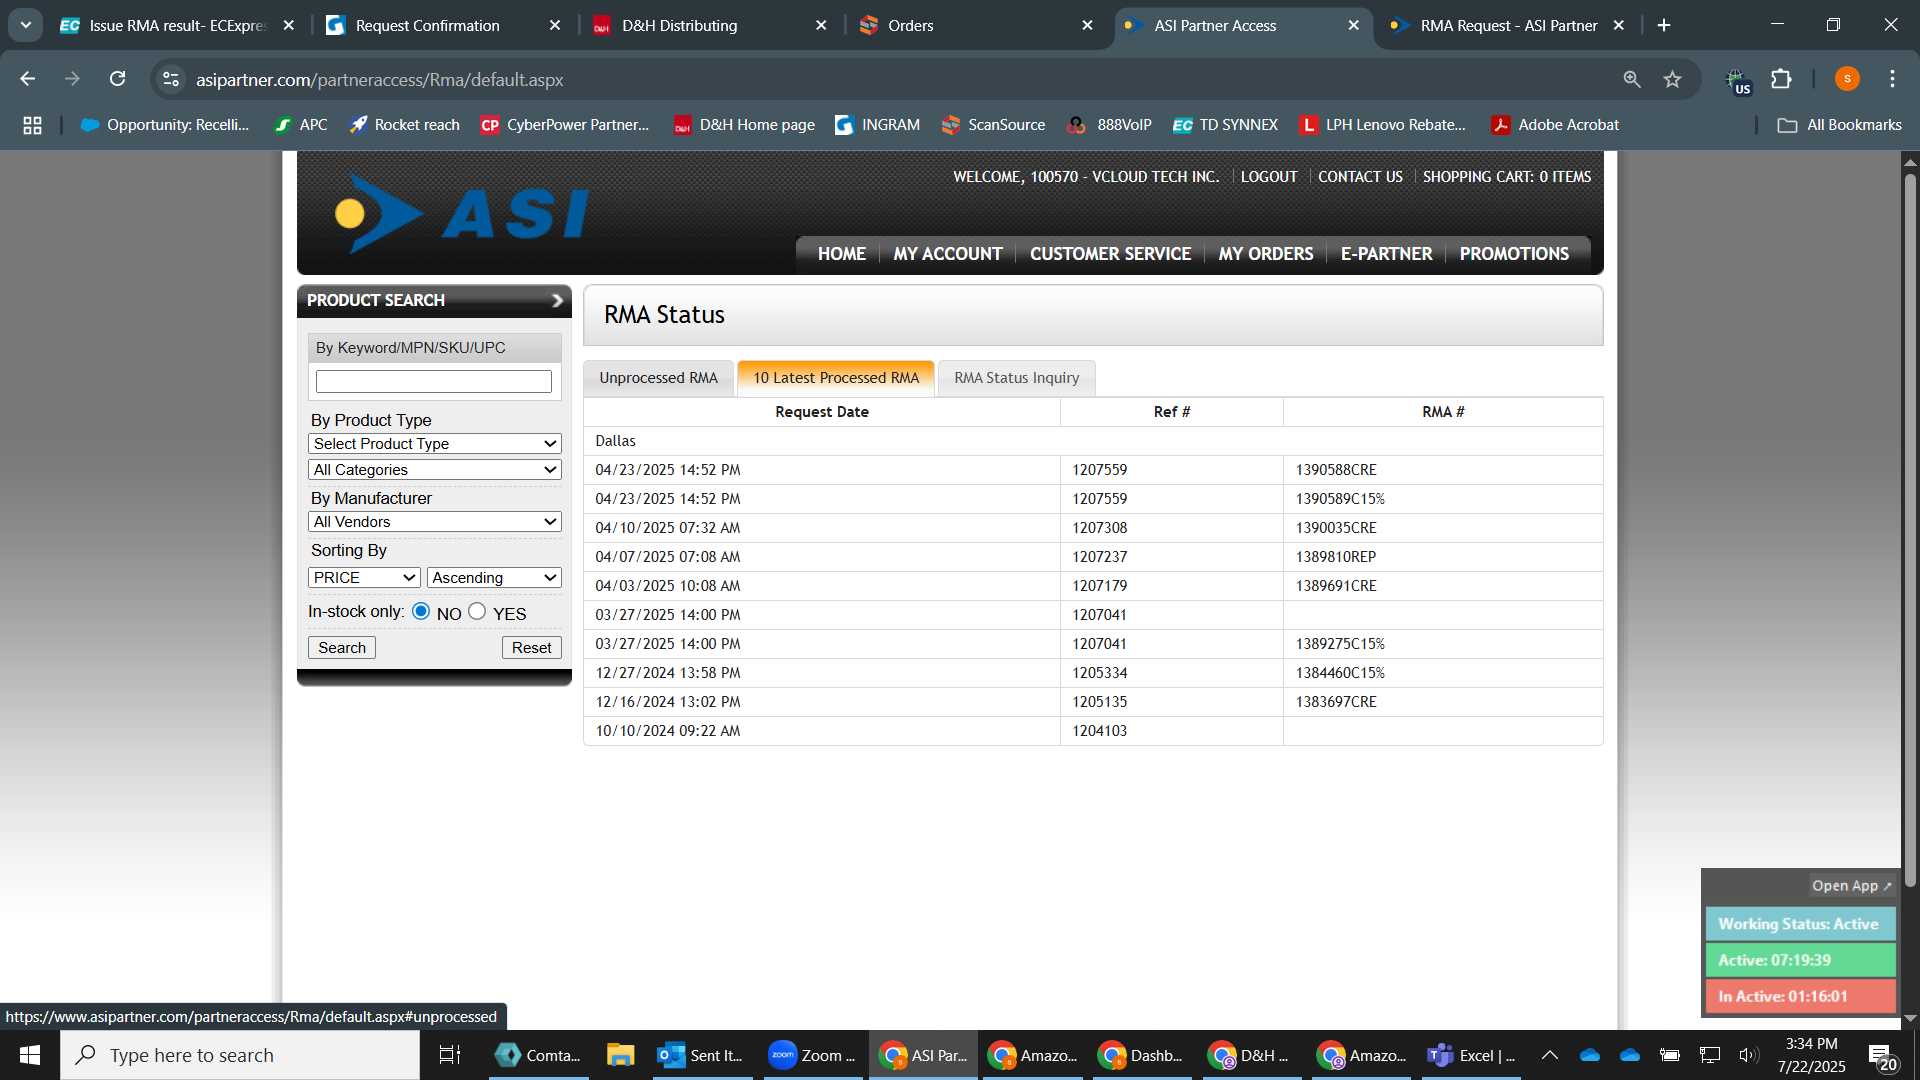Open All Categories dropdown

(434, 469)
